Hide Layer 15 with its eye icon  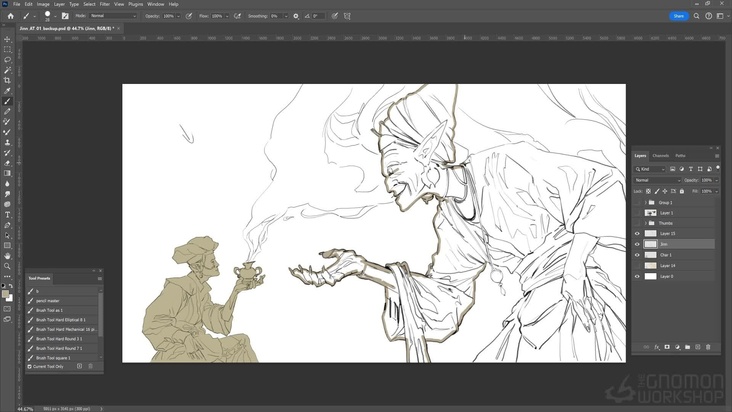click(x=637, y=234)
